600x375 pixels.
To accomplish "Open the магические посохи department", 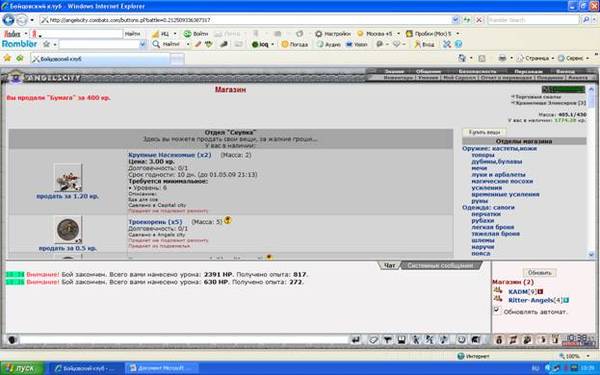I will click(502, 181).
